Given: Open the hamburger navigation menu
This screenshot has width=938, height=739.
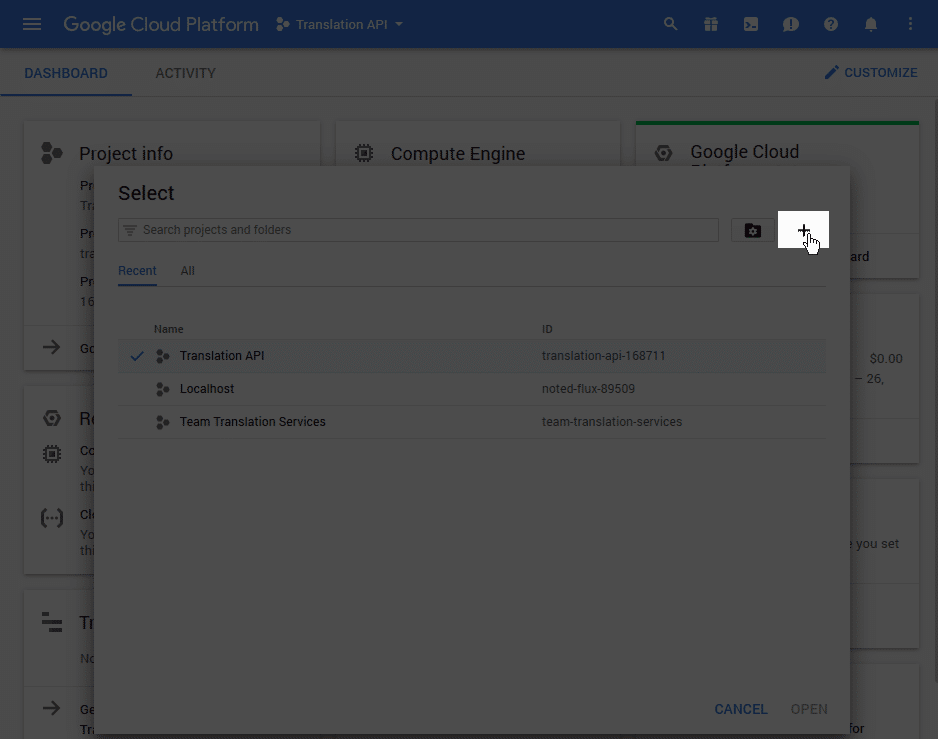Looking at the screenshot, I should click(32, 24).
